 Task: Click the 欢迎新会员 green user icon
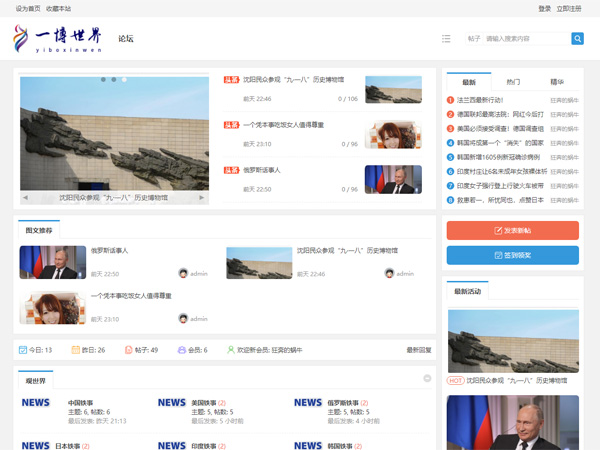pos(231,350)
